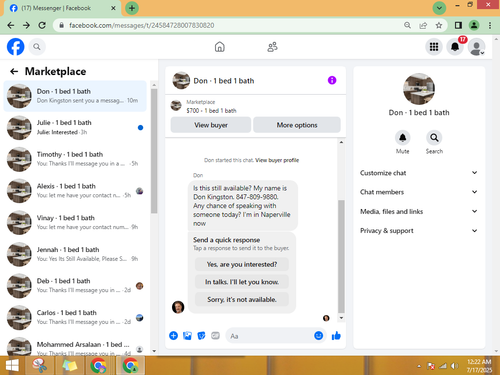The image size is (500, 375).
Task: Reload the page in Chrome
Action: point(42,25)
